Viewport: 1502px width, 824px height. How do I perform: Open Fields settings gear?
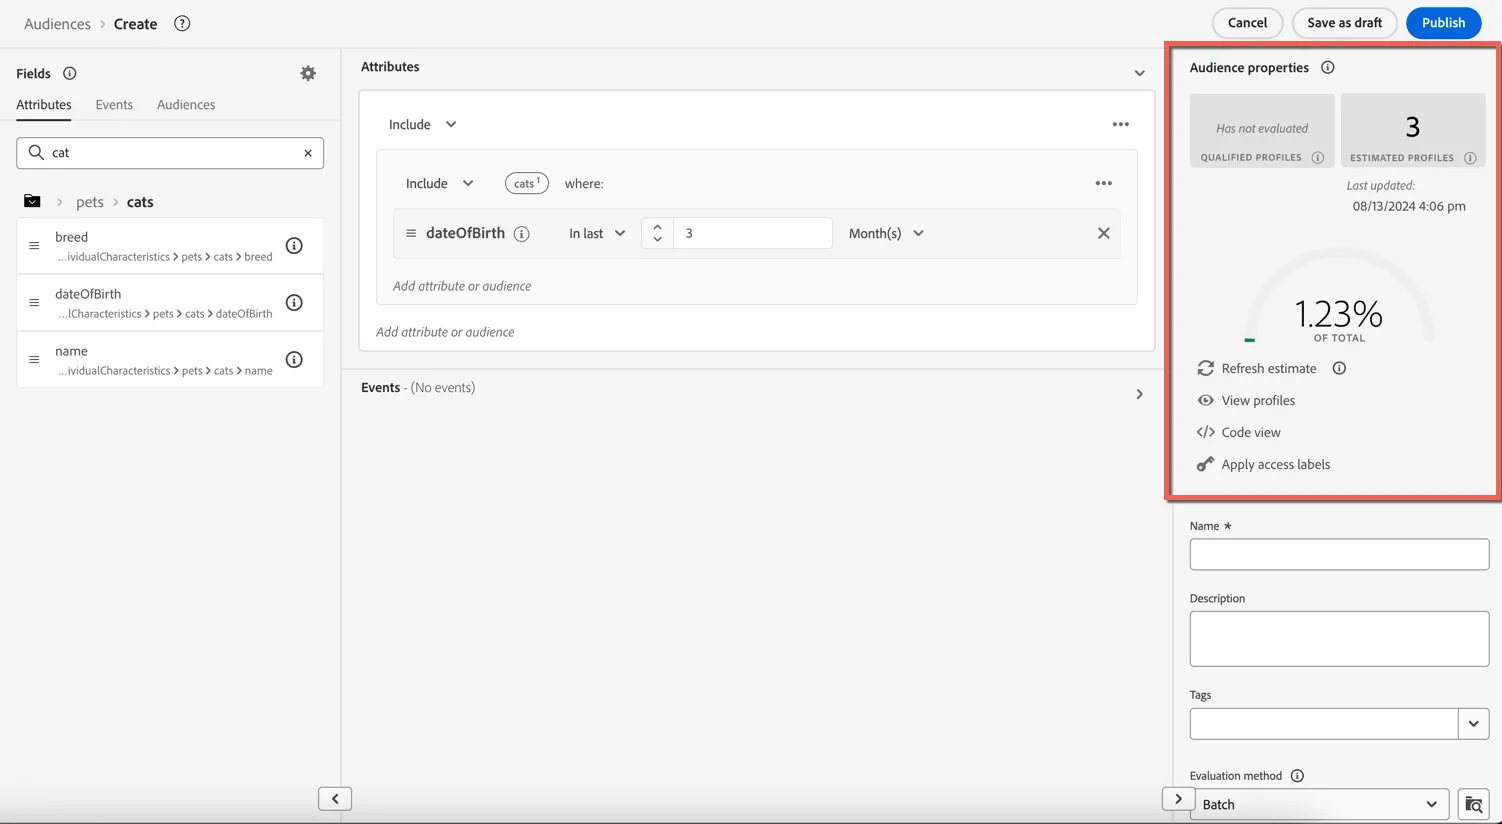(308, 73)
